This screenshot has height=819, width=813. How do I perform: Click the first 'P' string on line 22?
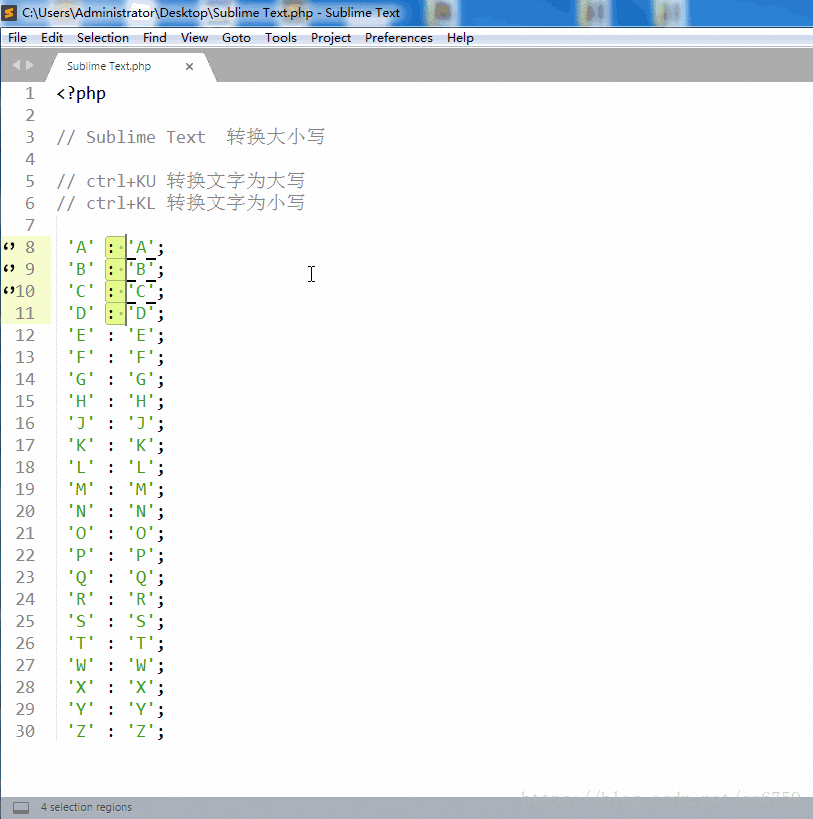(x=81, y=555)
